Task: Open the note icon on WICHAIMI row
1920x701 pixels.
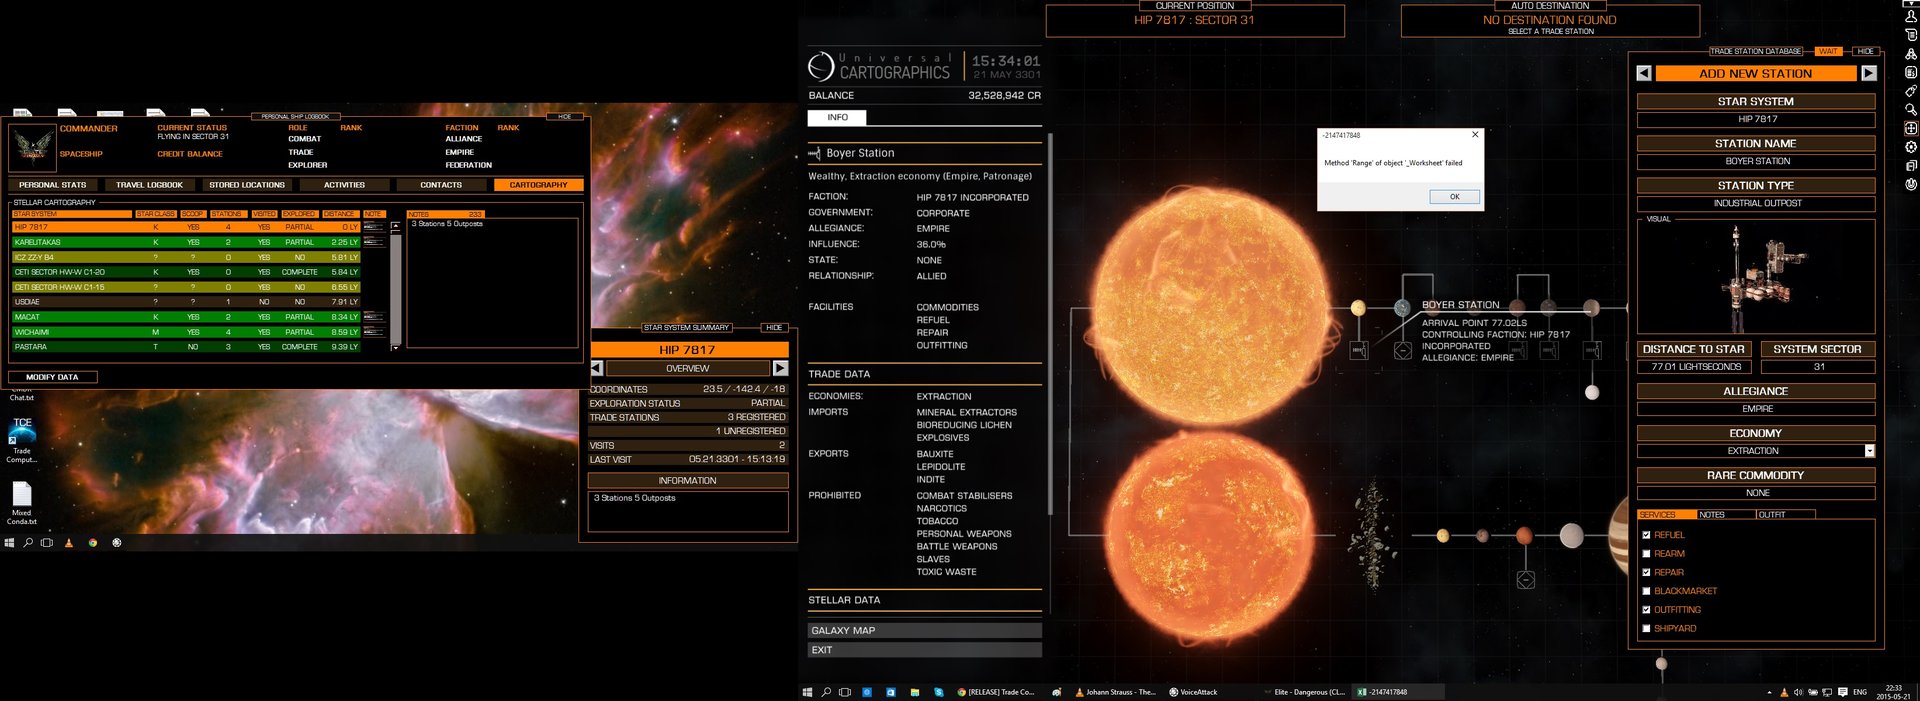Action: (373, 332)
